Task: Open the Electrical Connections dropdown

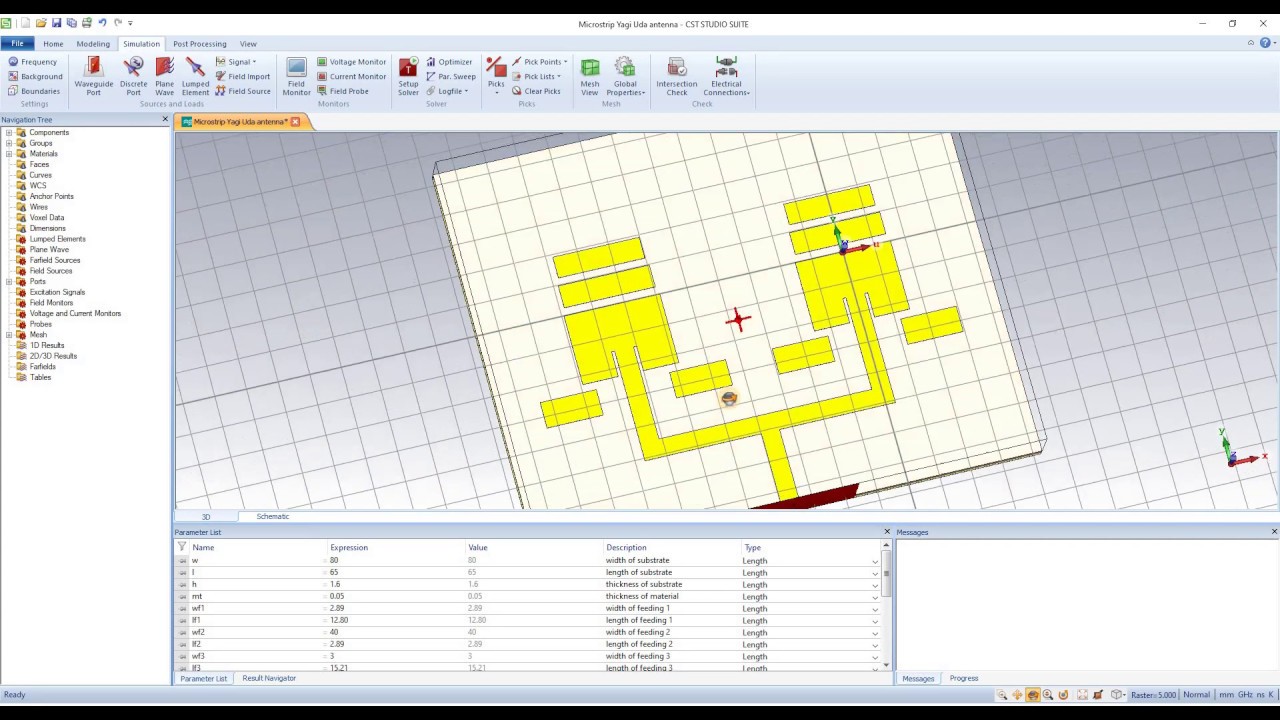Action: [x=726, y=76]
